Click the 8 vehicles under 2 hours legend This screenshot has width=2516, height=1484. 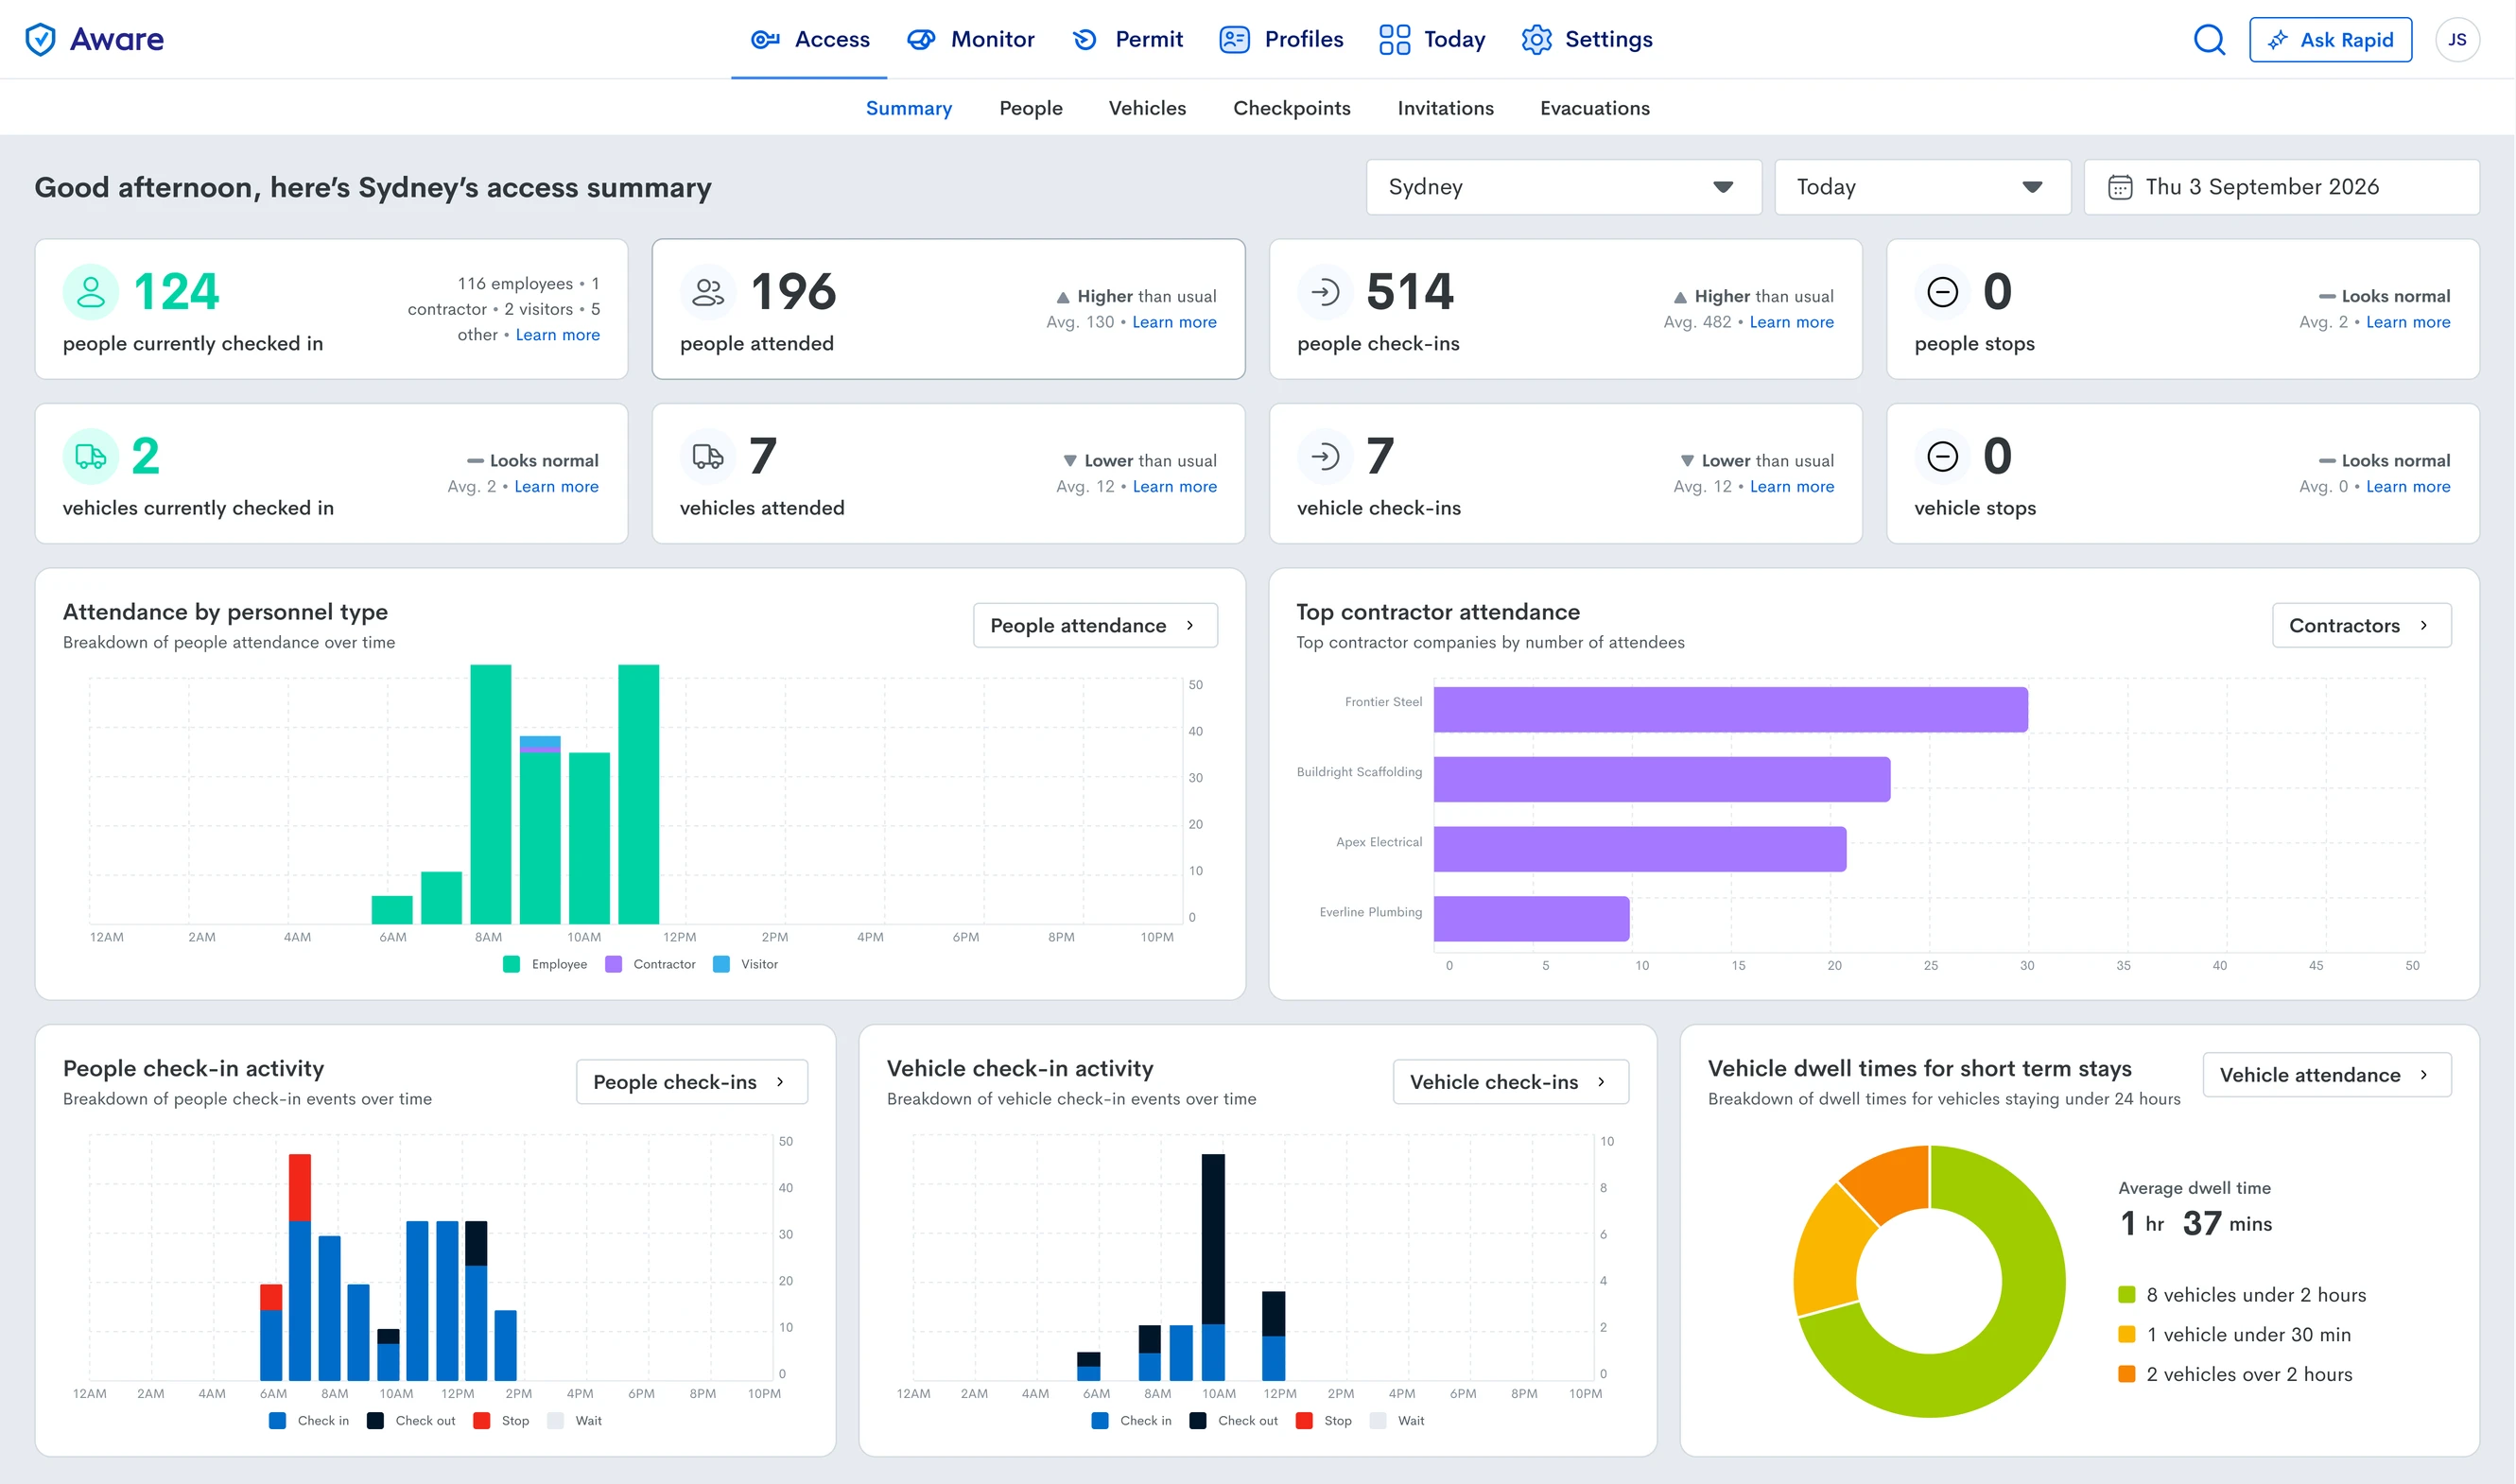(x=2242, y=1295)
